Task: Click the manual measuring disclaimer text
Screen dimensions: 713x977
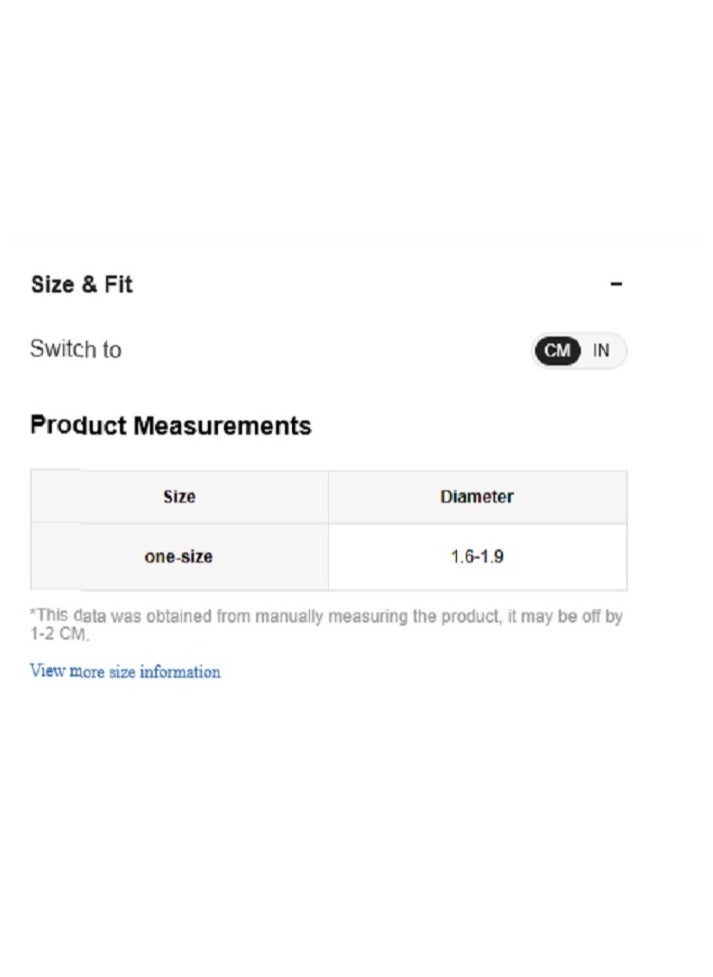Action: pyautogui.click(x=326, y=625)
